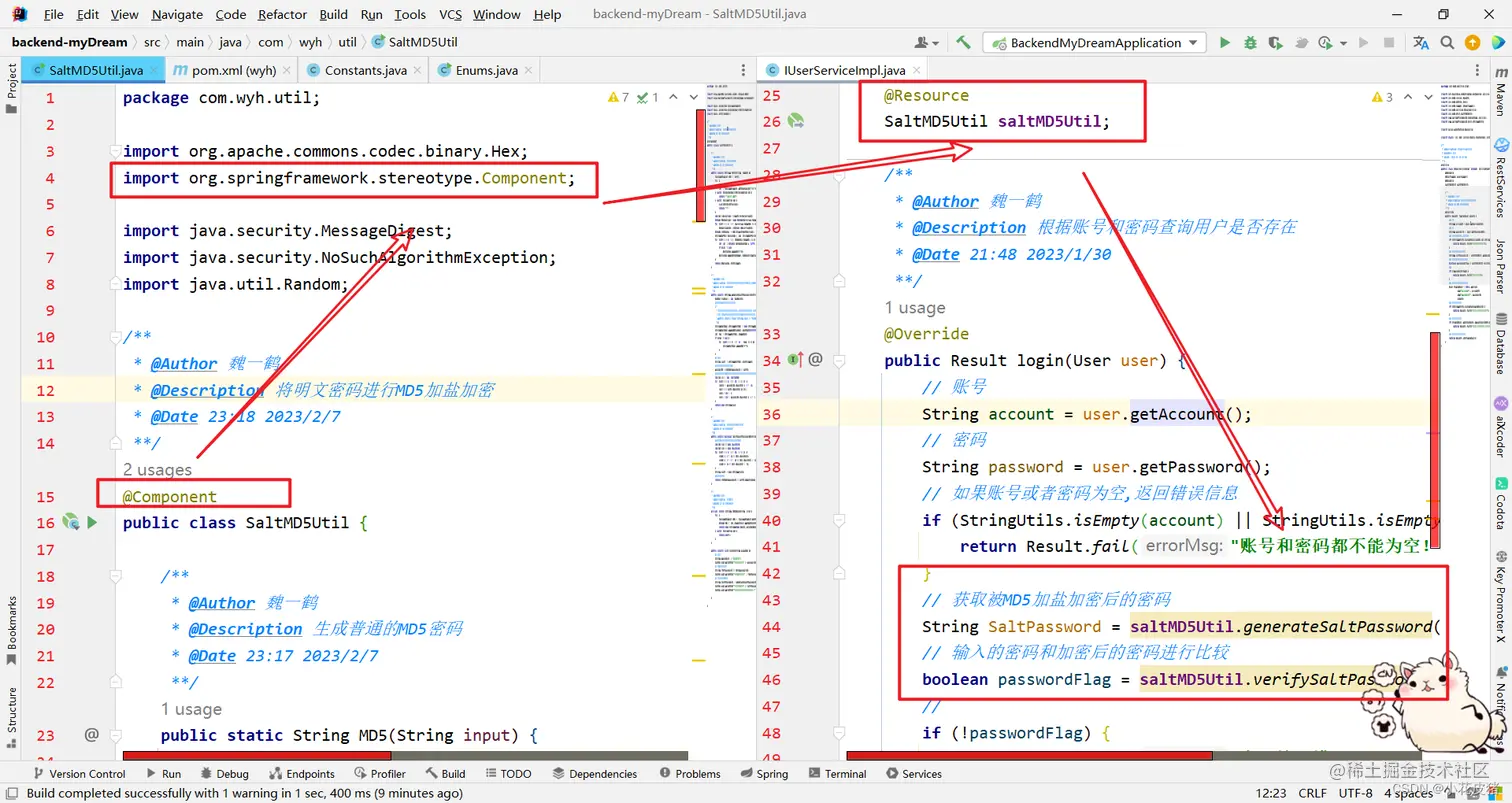
Task: Open the Spring tool window
Action: (763, 773)
